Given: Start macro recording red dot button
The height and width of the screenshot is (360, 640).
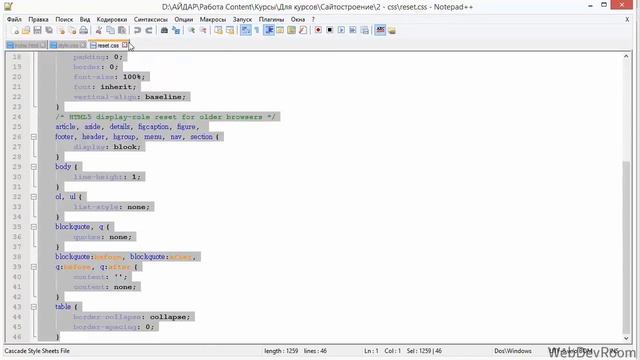Looking at the screenshot, I should (318, 30).
